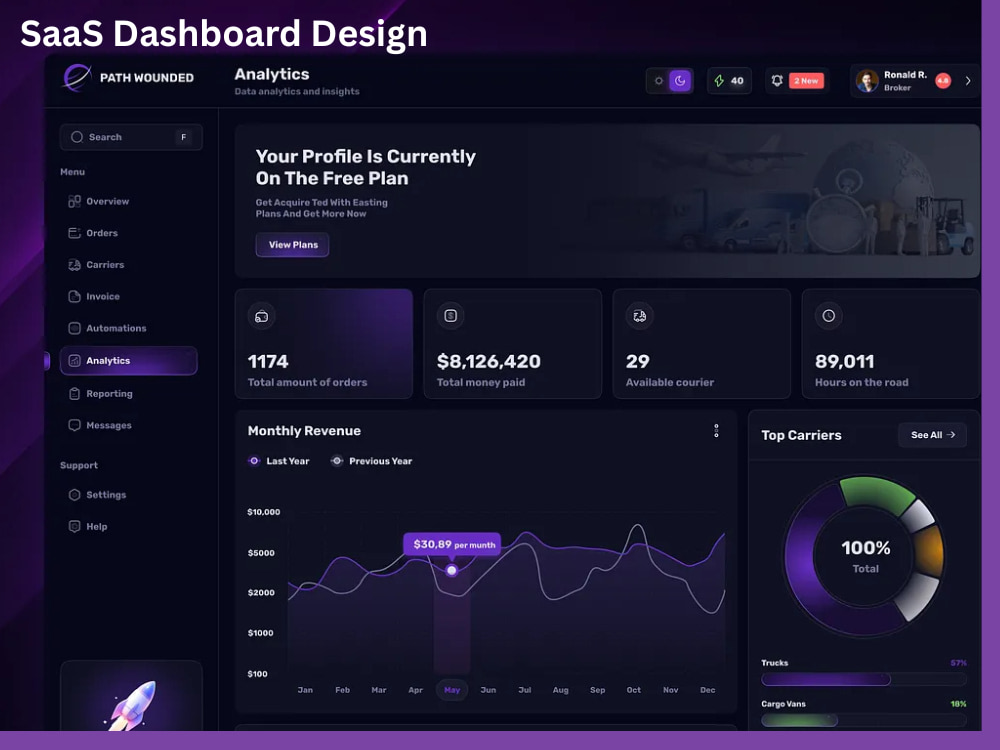Expand user profile chevron arrow
The image size is (1000, 750).
pyautogui.click(x=968, y=81)
